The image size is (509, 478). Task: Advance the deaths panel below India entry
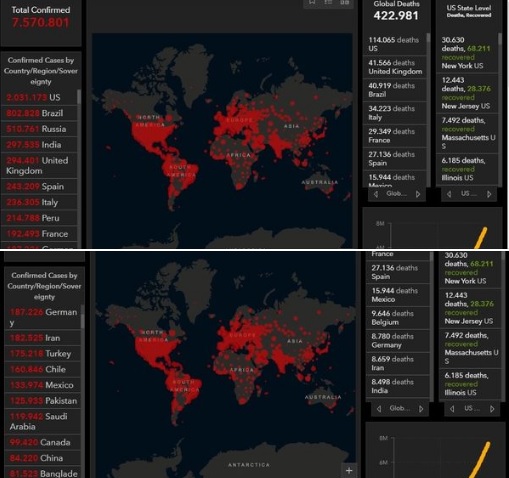point(421,409)
